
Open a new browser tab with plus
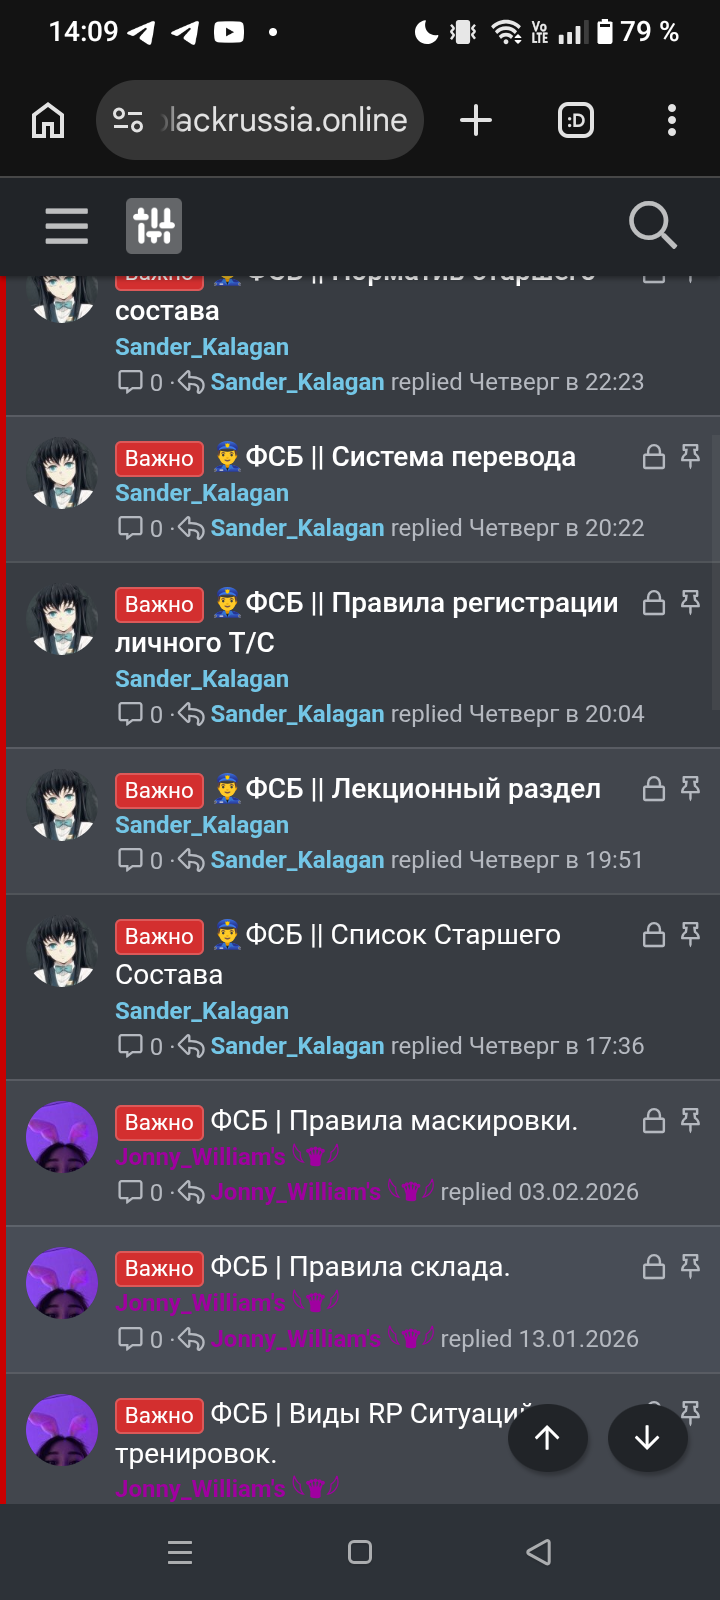[x=476, y=121]
